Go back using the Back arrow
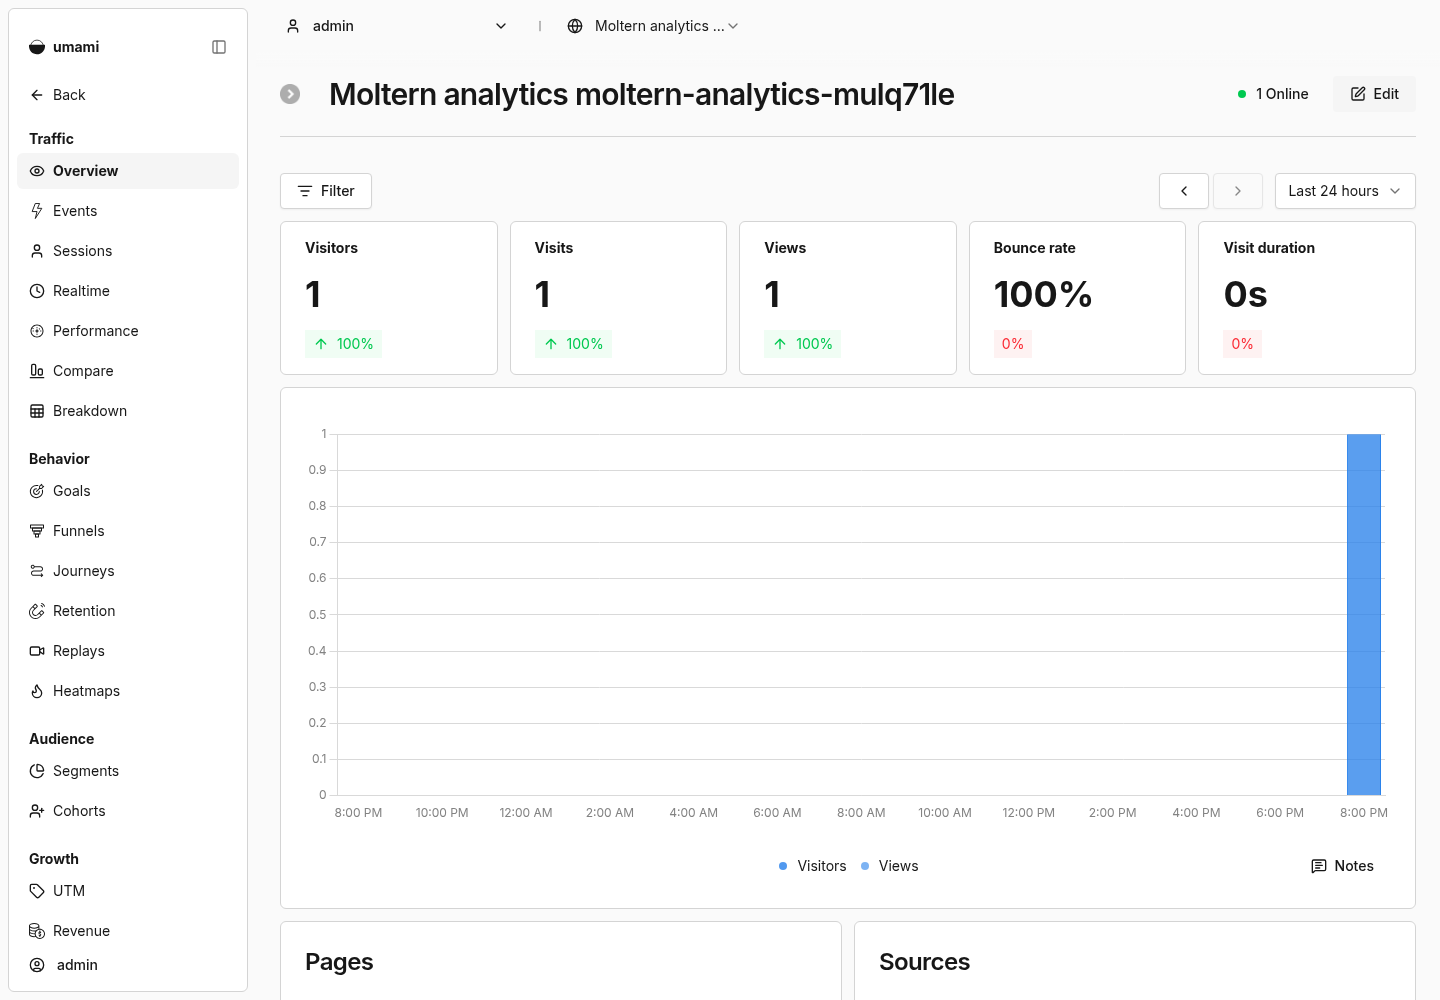The height and width of the screenshot is (1000, 1440). pos(57,95)
